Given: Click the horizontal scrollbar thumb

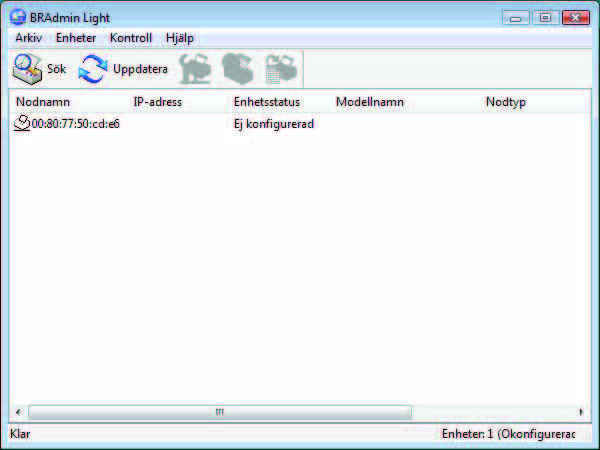Looking at the screenshot, I should click(x=220, y=412).
